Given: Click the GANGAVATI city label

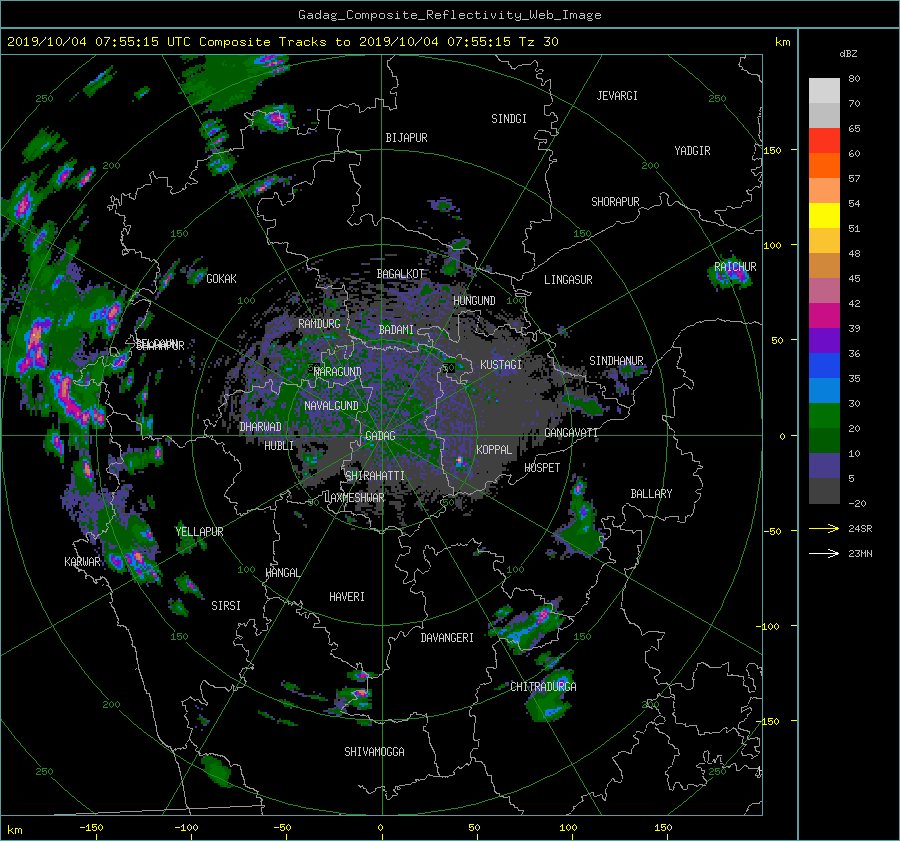Looking at the screenshot, I should 571,433.
